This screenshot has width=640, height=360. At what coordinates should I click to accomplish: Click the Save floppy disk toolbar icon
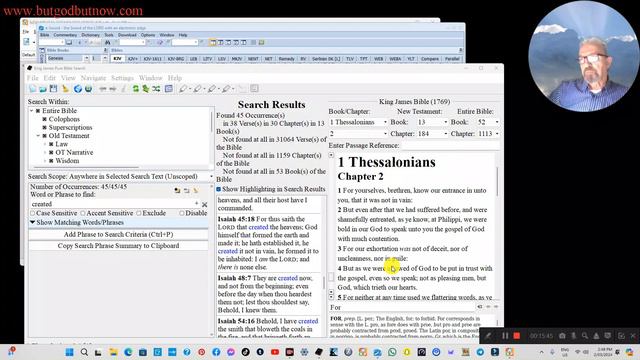click(x=53, y=89)
